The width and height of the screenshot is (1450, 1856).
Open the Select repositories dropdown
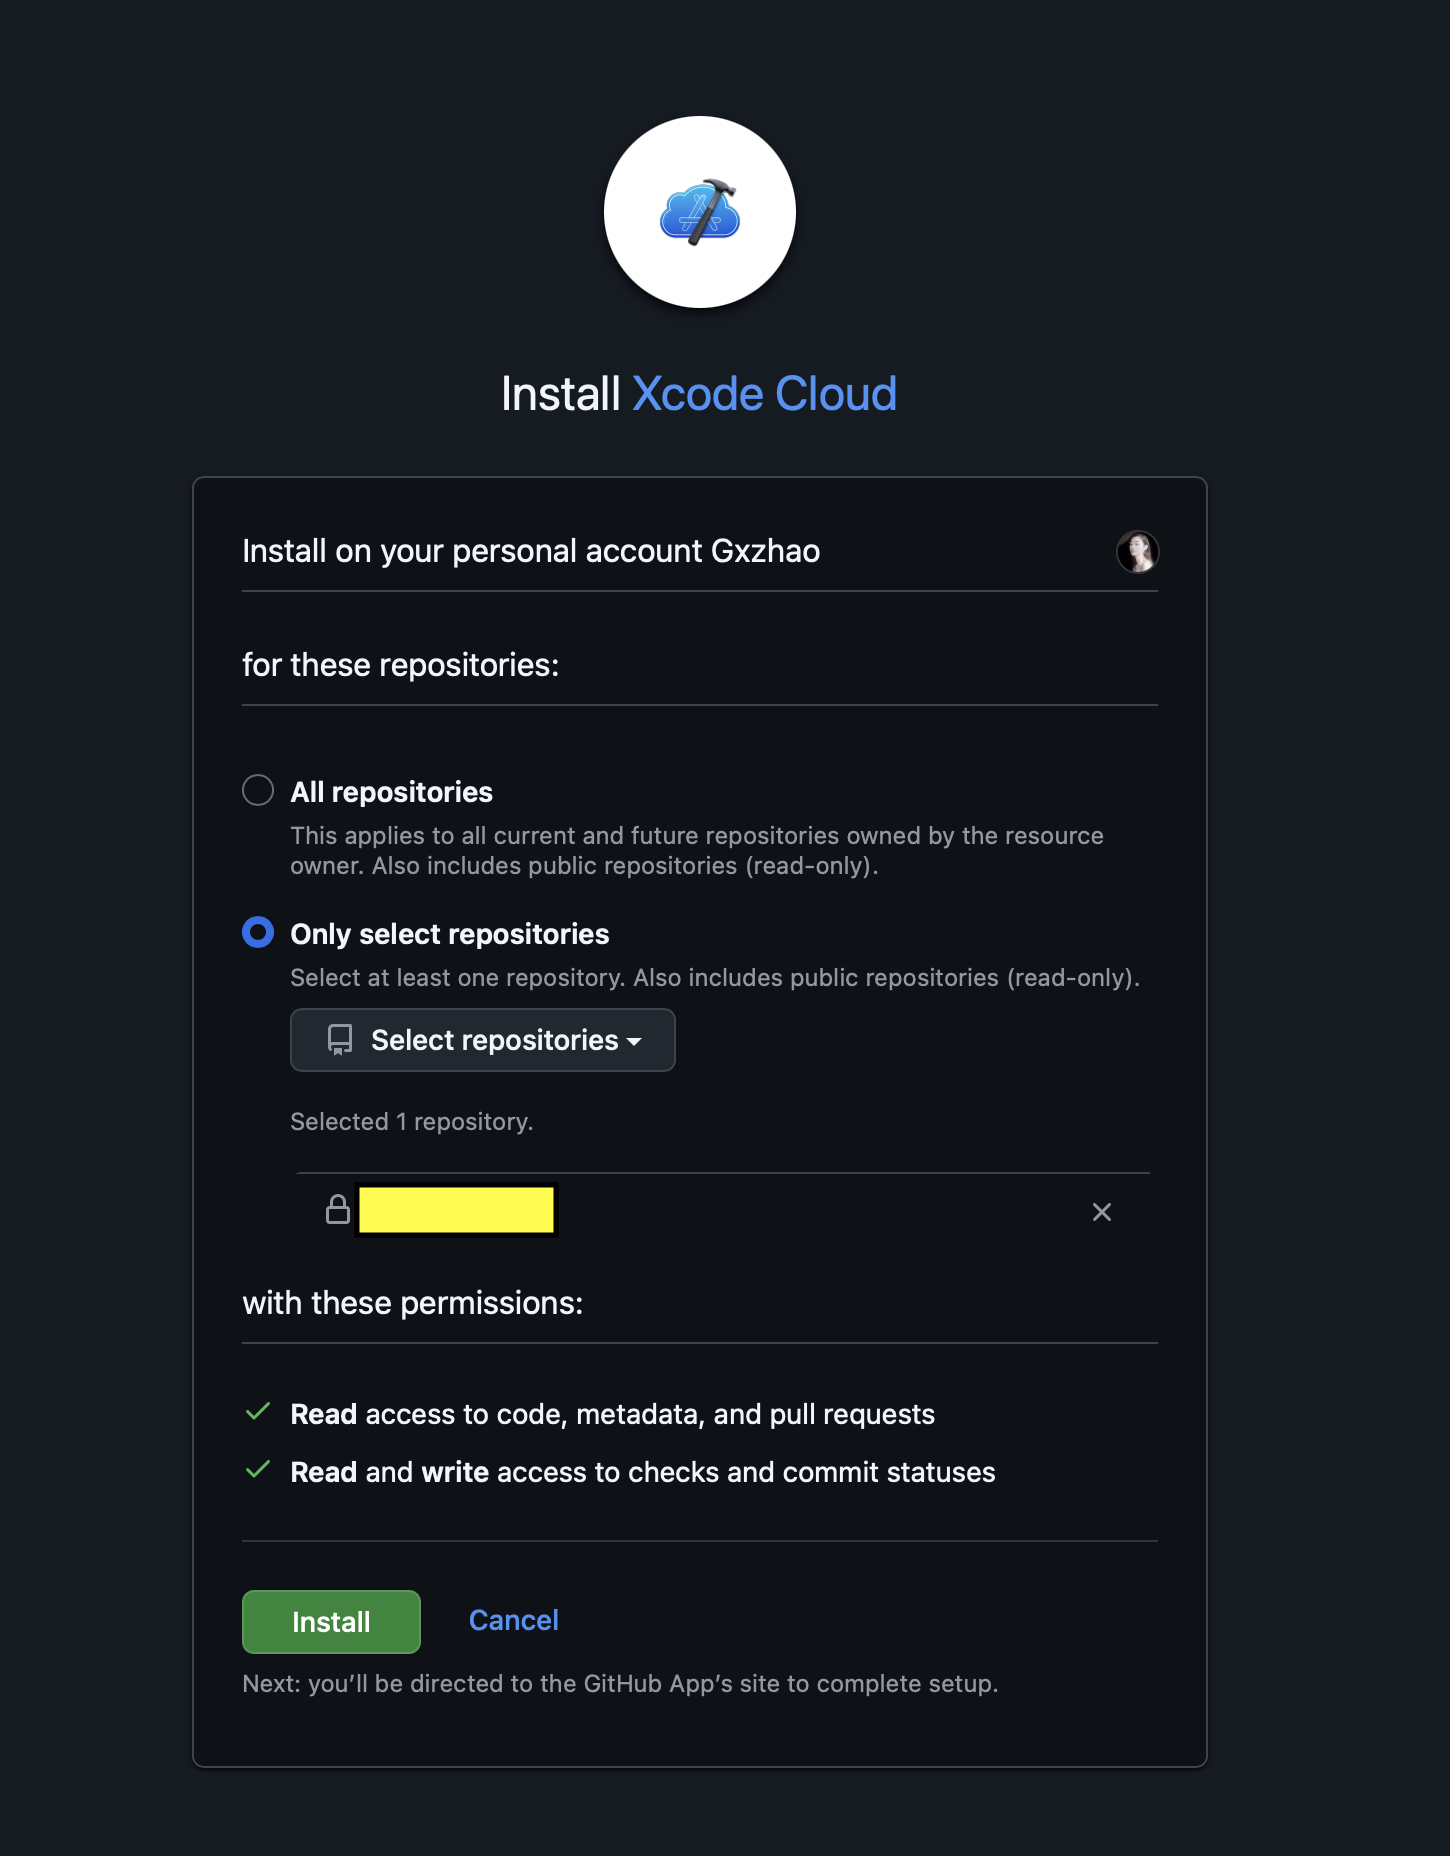click(483, 1040)
